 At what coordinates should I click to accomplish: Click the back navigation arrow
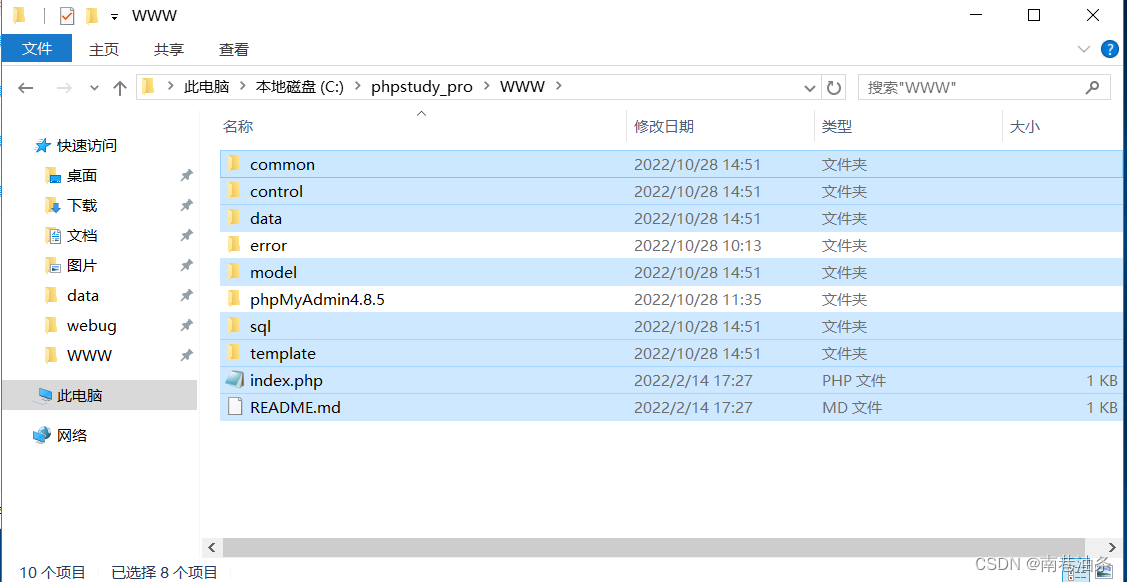[x=25, y=88]
